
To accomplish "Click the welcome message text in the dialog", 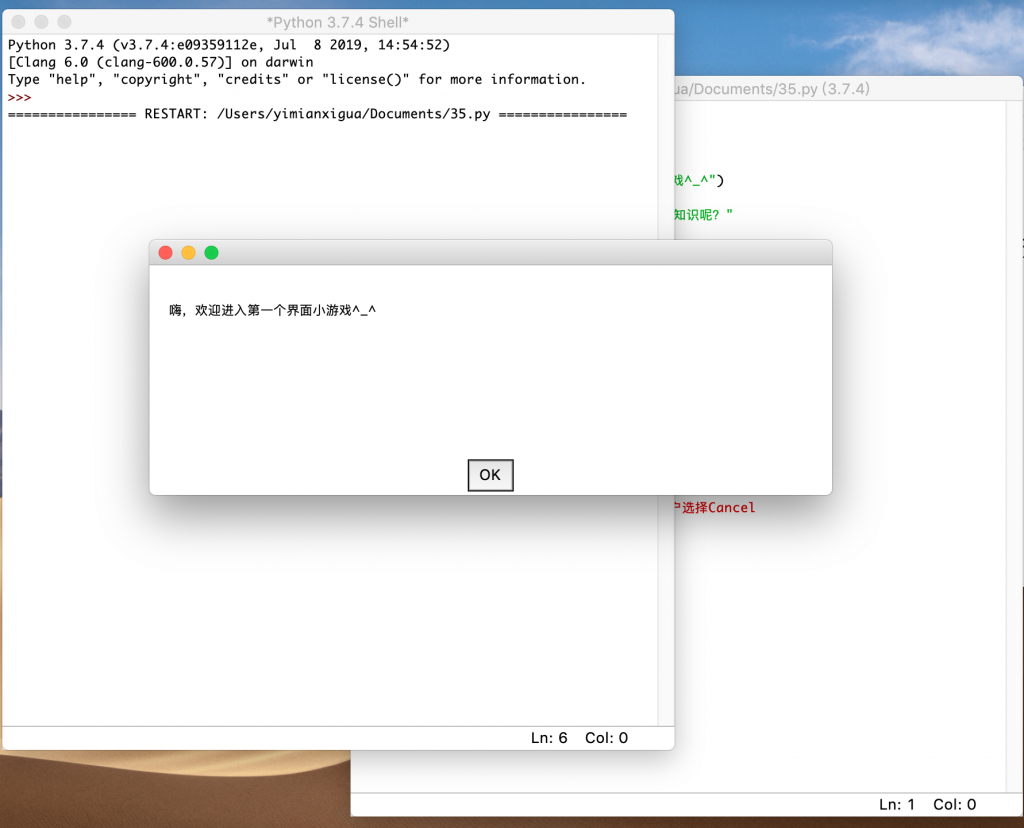I will (x=272, y=311).
